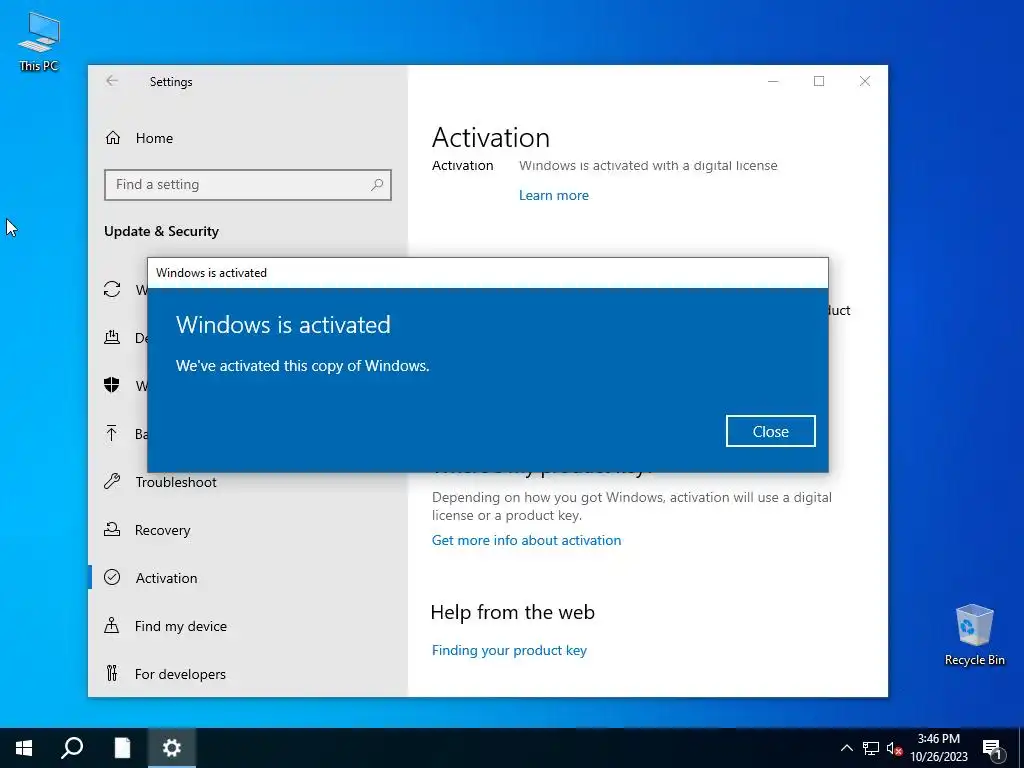
Task: Open the Home settings page
Action: (154, 138)
